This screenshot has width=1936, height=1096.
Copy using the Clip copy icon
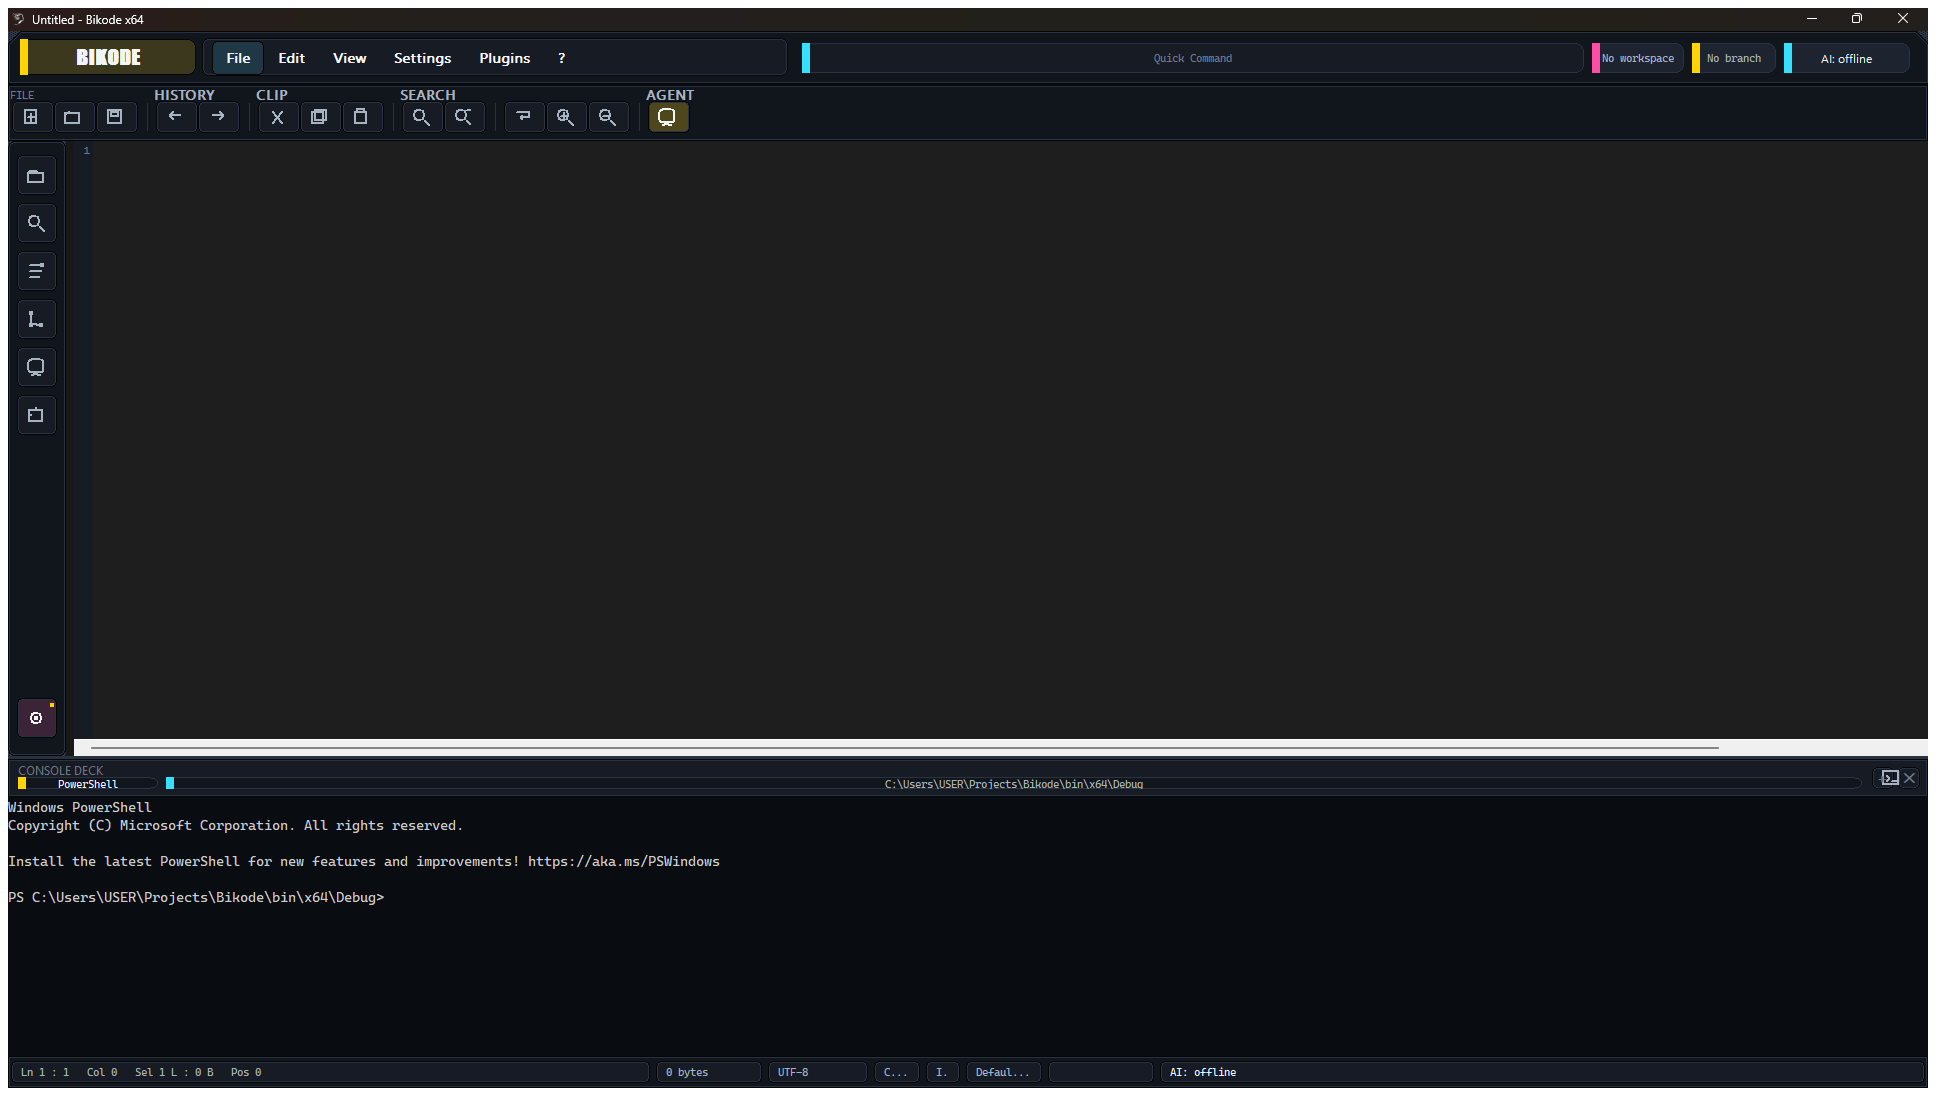tap(320, 117)
